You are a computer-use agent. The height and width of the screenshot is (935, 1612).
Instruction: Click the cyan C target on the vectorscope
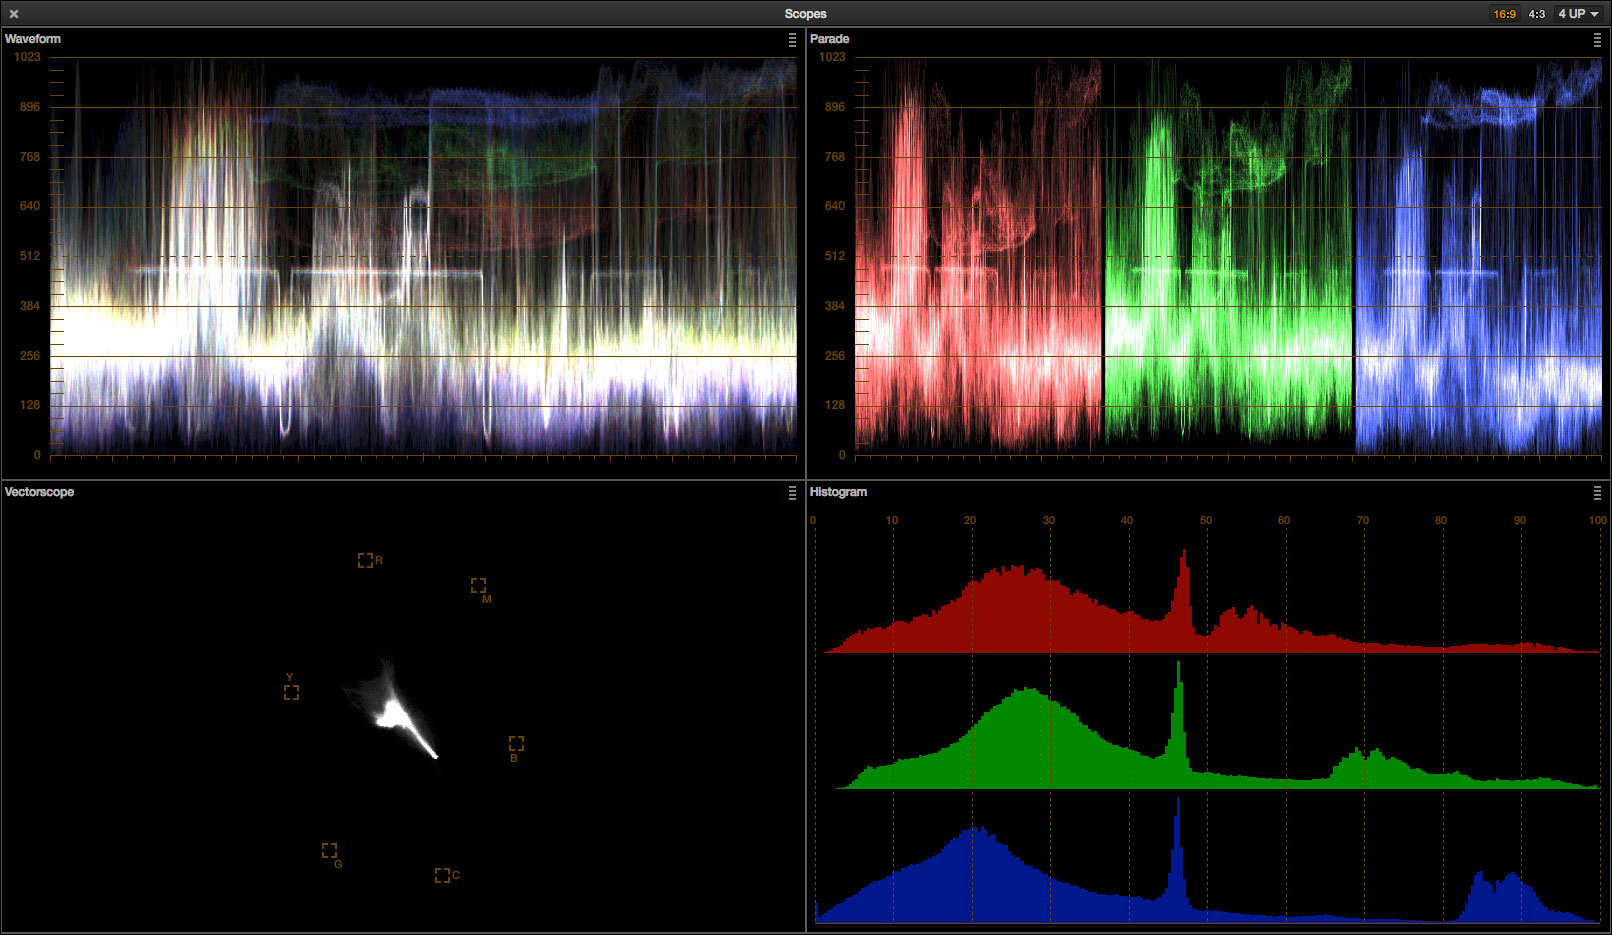[442, 875]
